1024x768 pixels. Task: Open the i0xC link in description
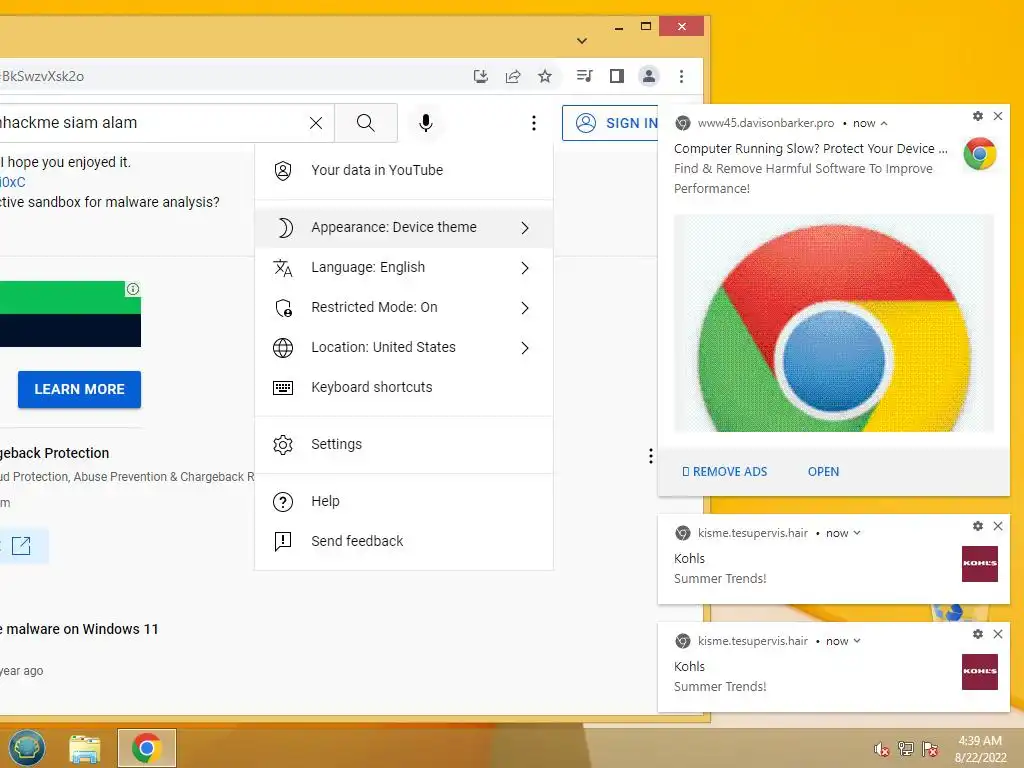12,182
